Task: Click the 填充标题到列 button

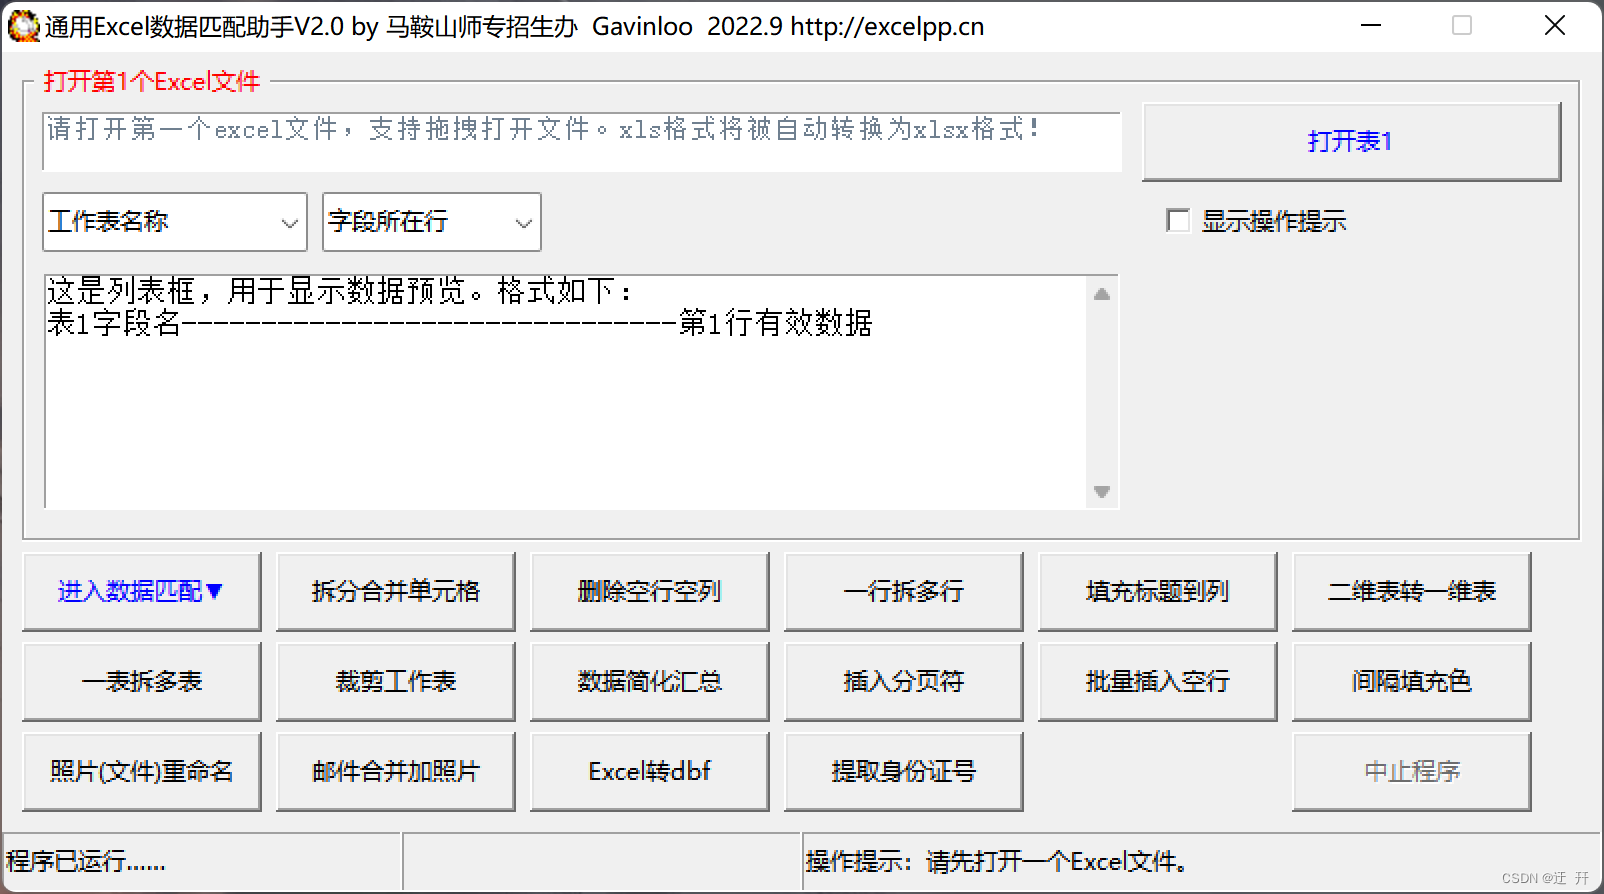Action: (x=1157, y=591)
